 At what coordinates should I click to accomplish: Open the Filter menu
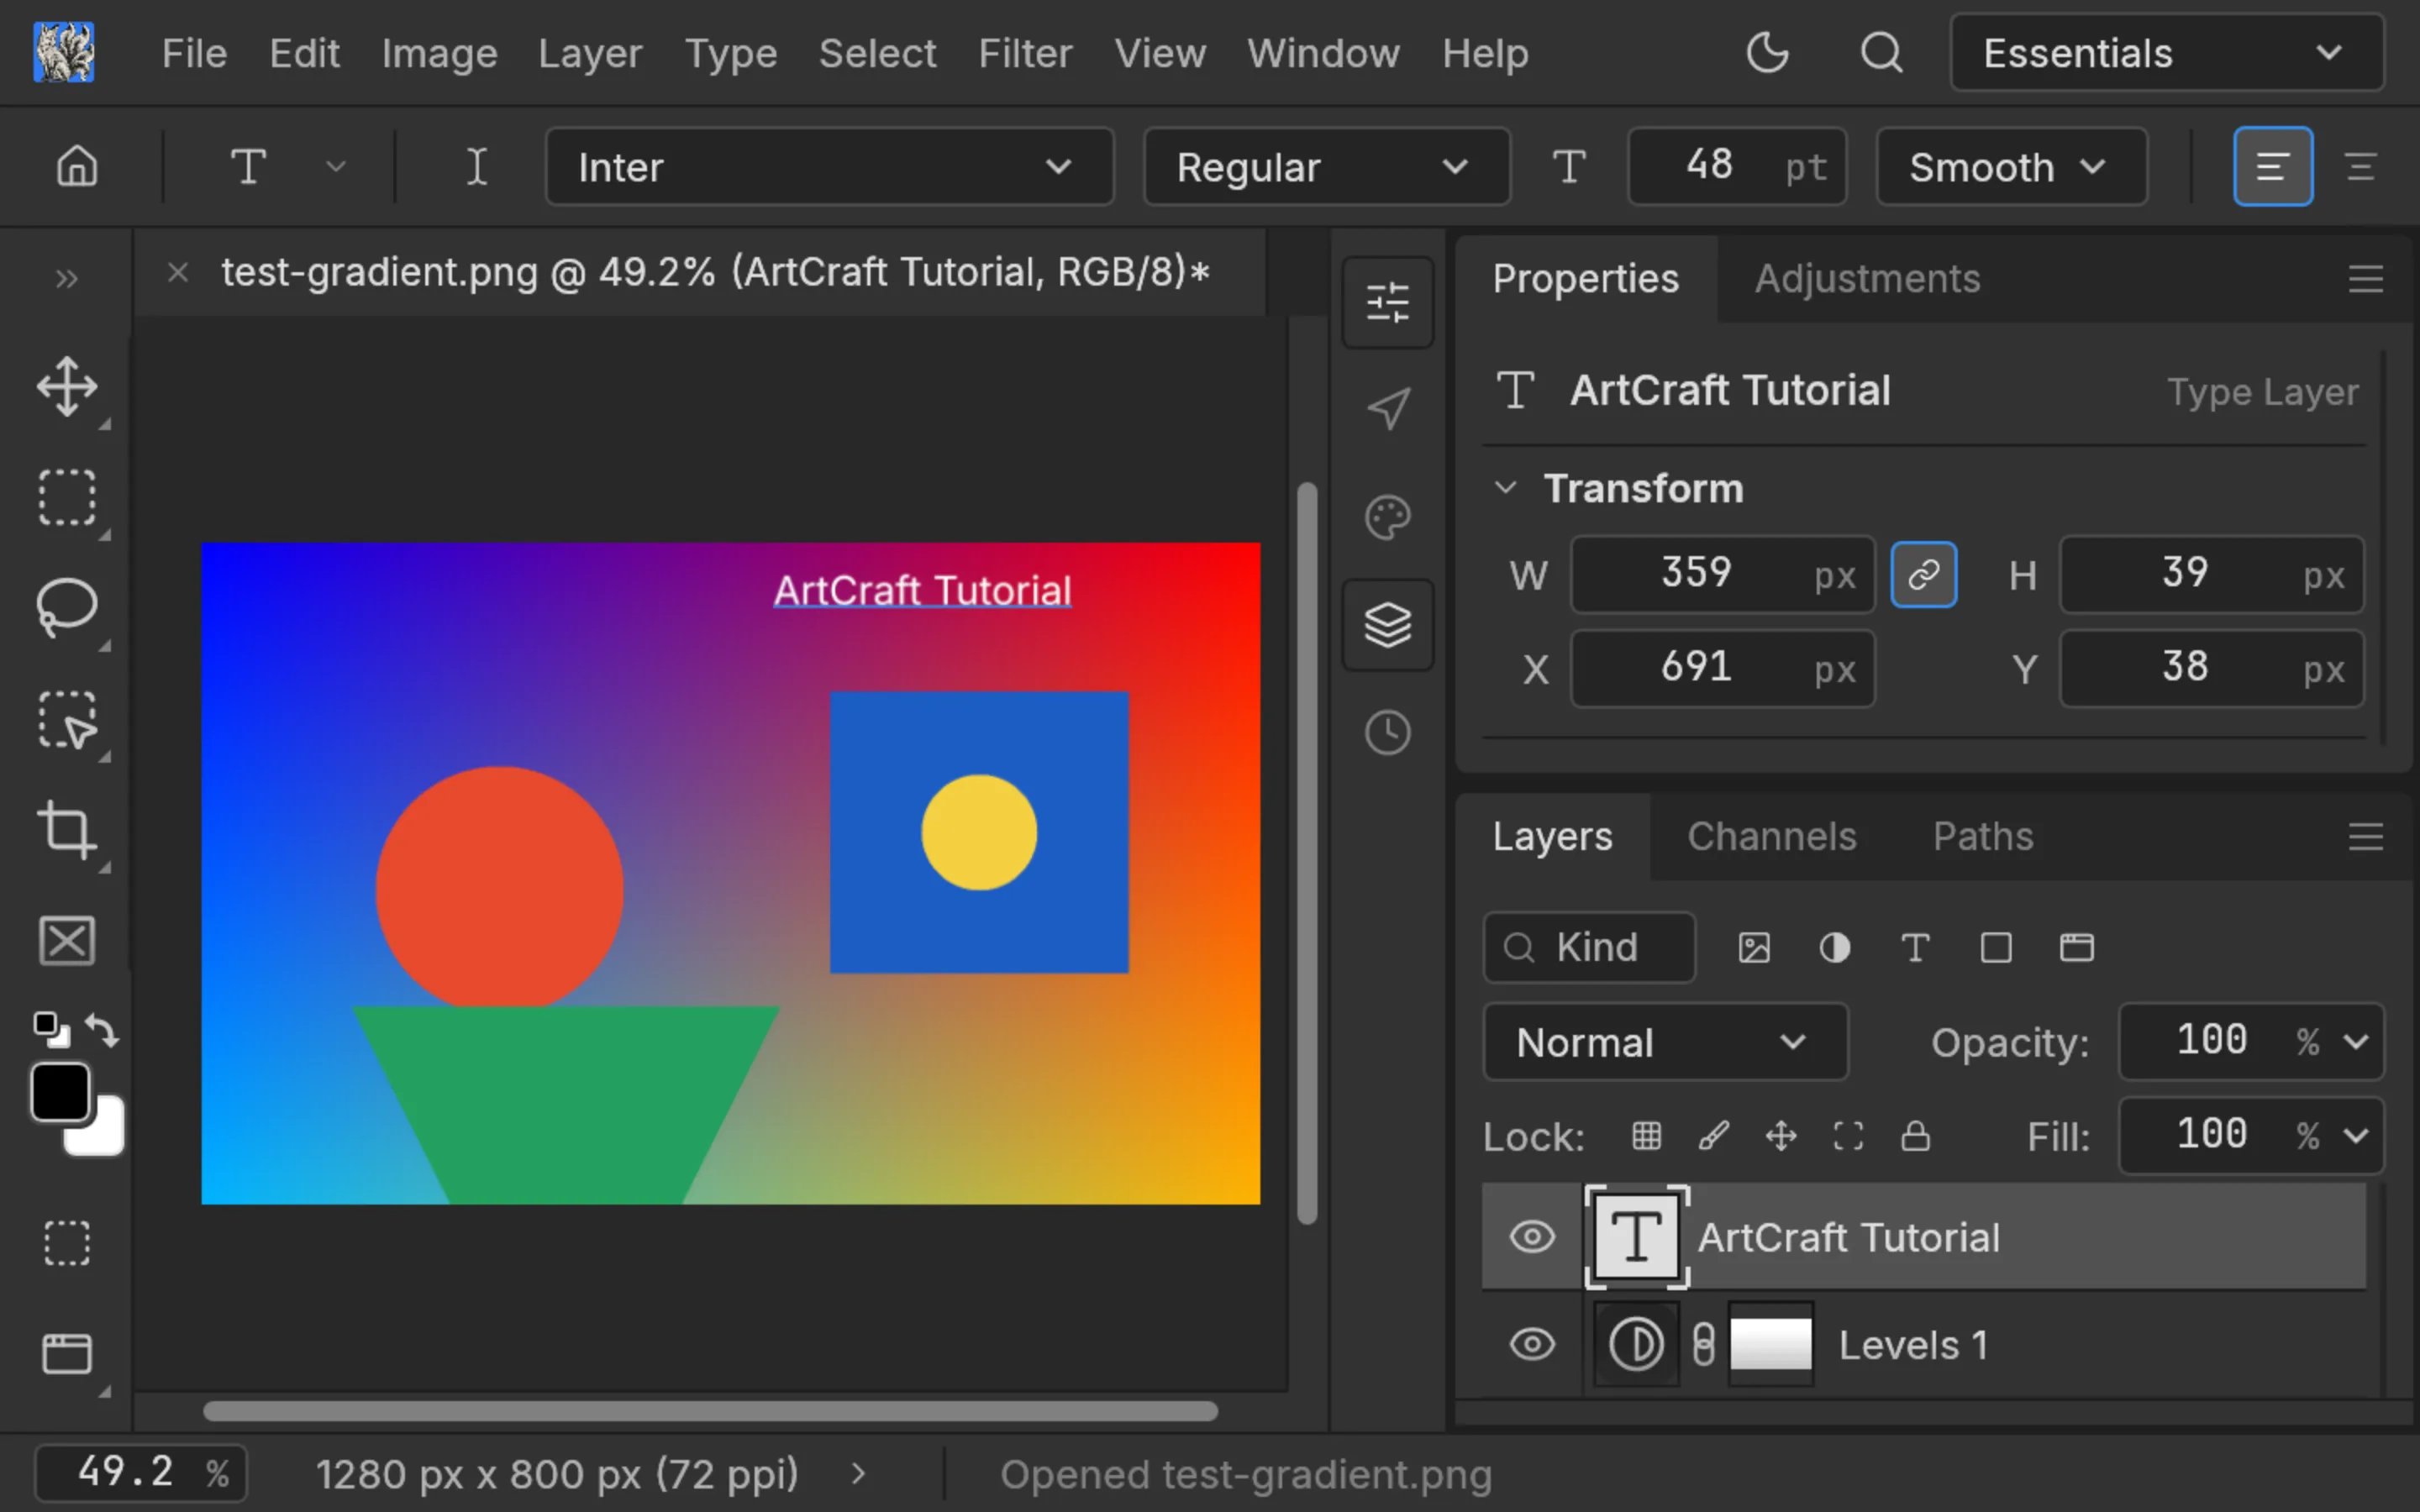coord(1025,53)
